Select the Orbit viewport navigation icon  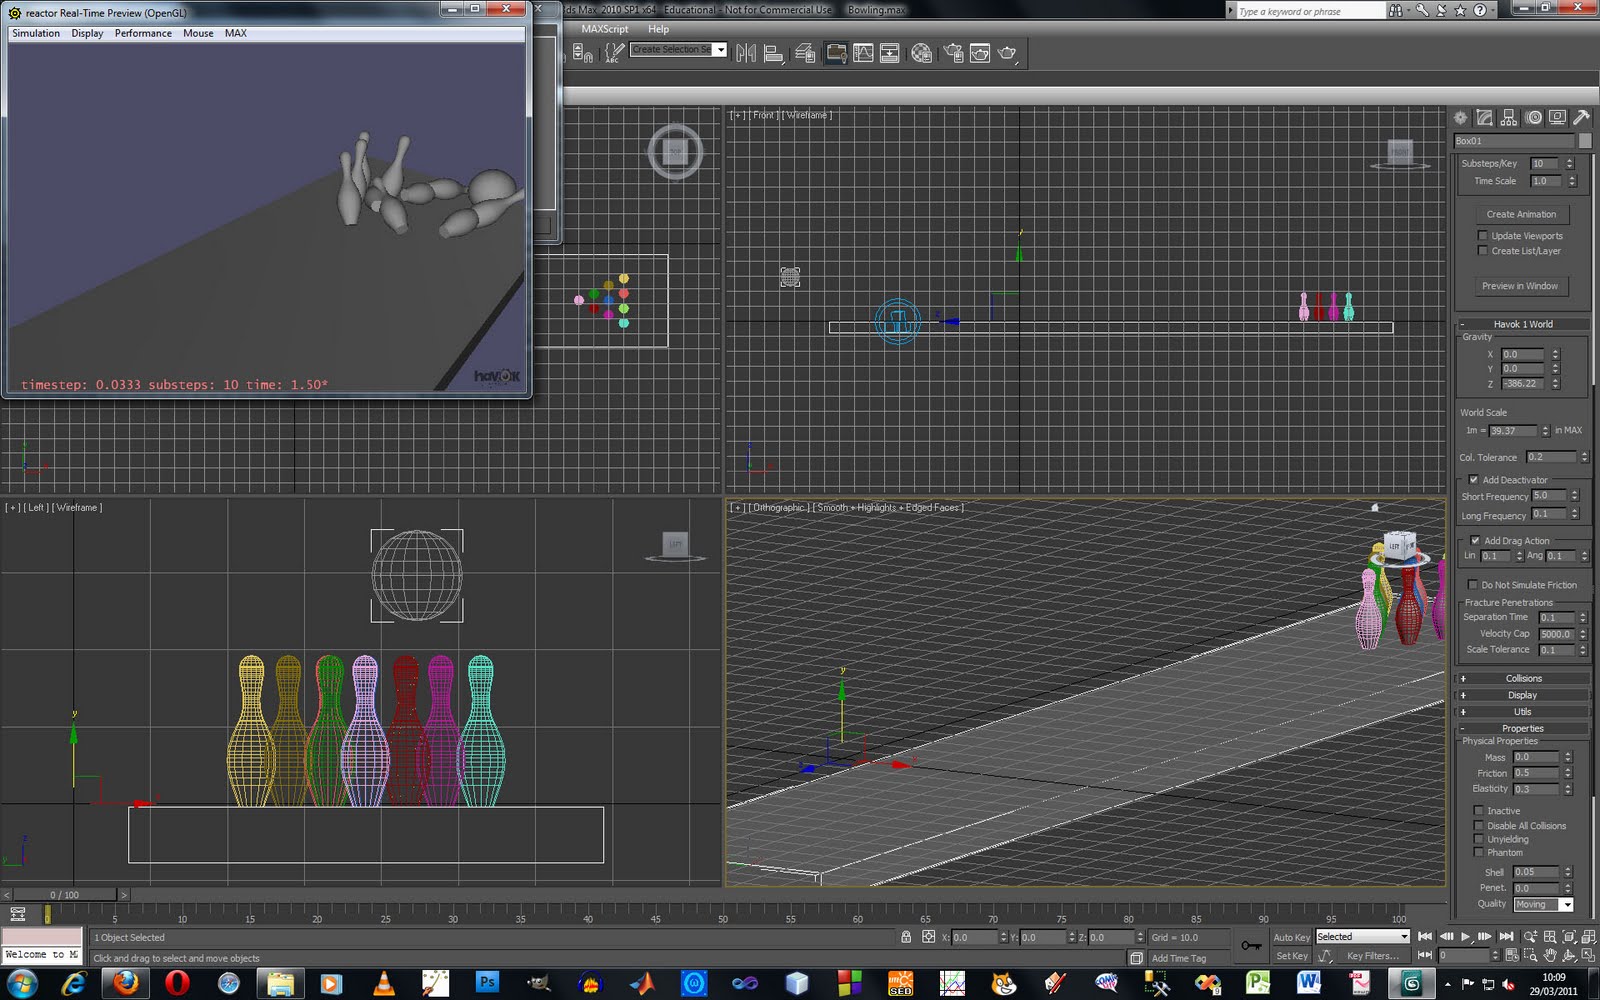coord(1568,956)
